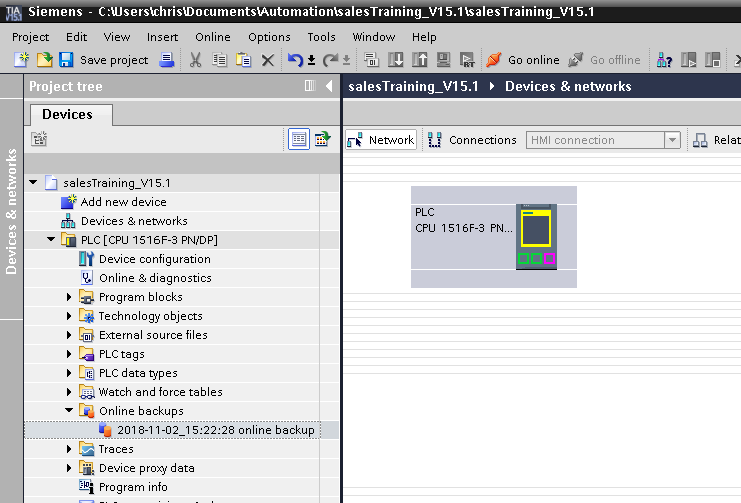Open the Project menu

coord(30,37)
